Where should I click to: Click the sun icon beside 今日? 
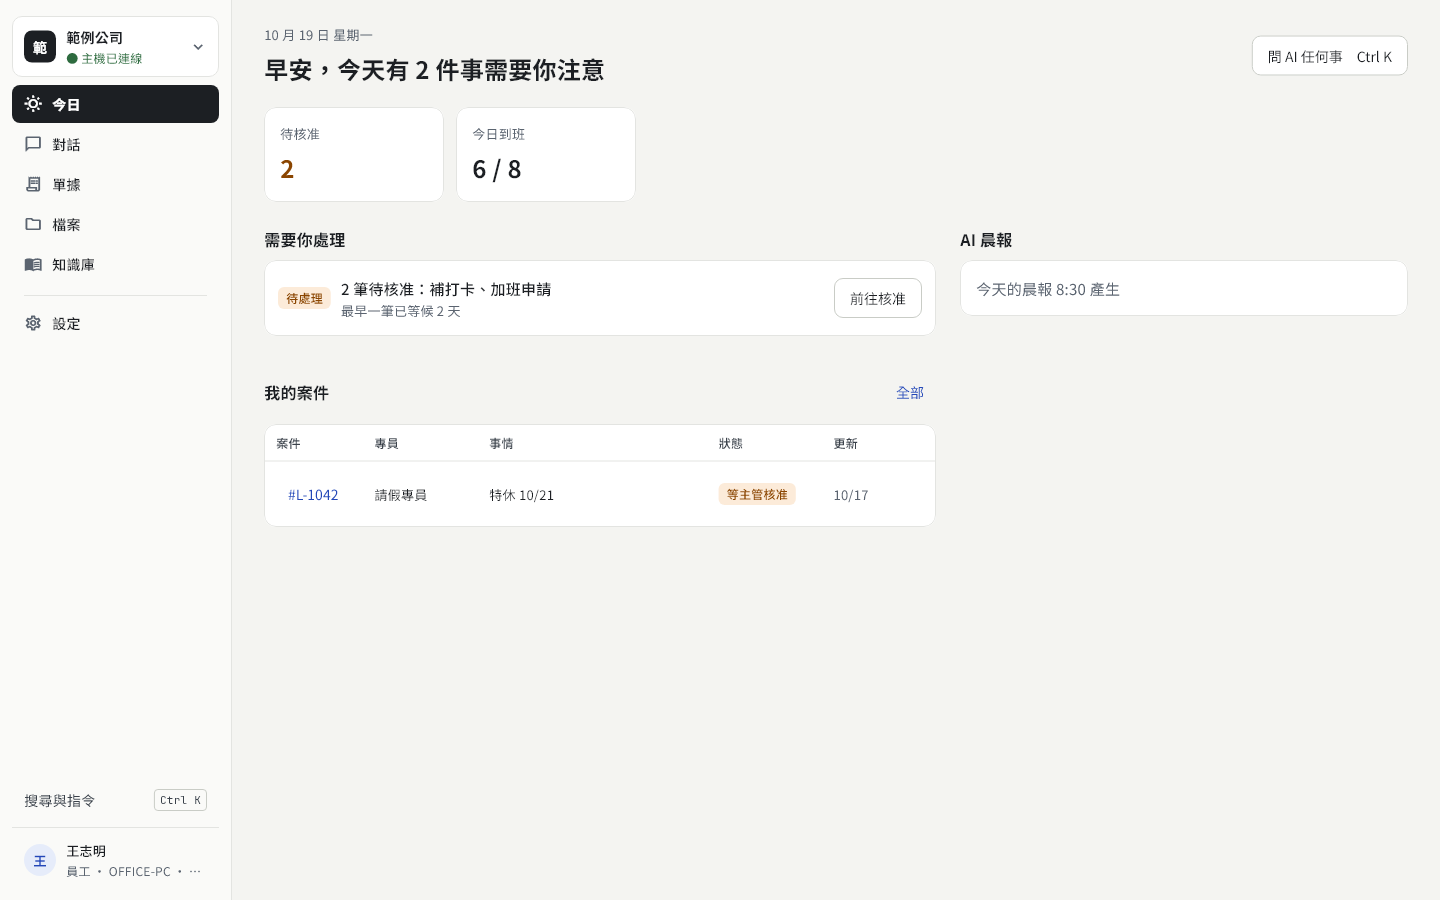pos(33,104)
